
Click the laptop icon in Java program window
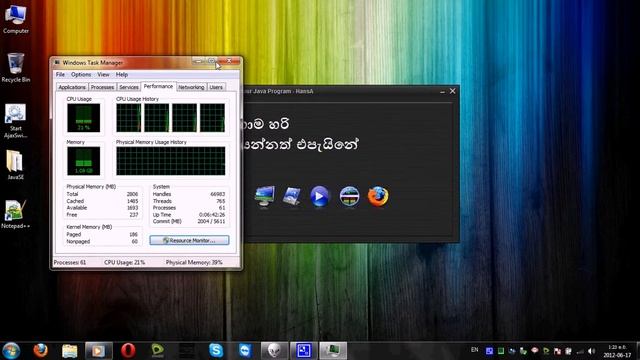coord(292,196)
